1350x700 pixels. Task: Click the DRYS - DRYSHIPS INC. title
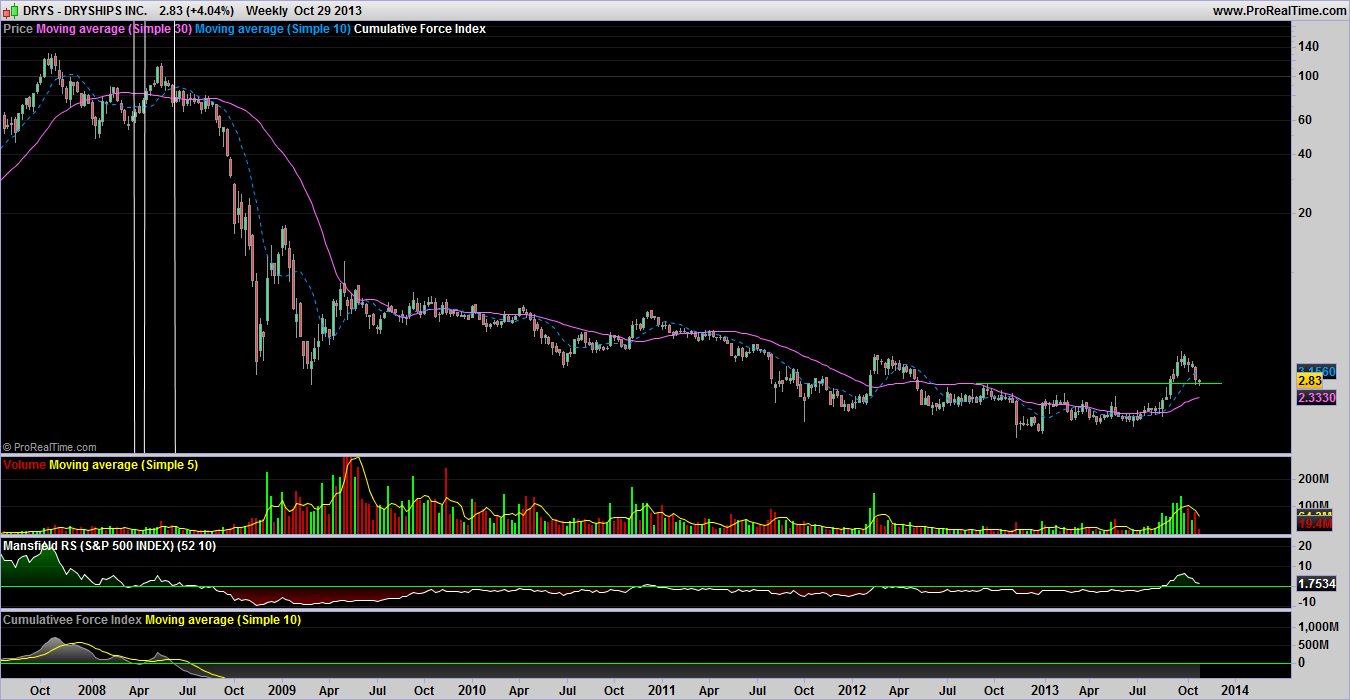[x=86, y=10]
